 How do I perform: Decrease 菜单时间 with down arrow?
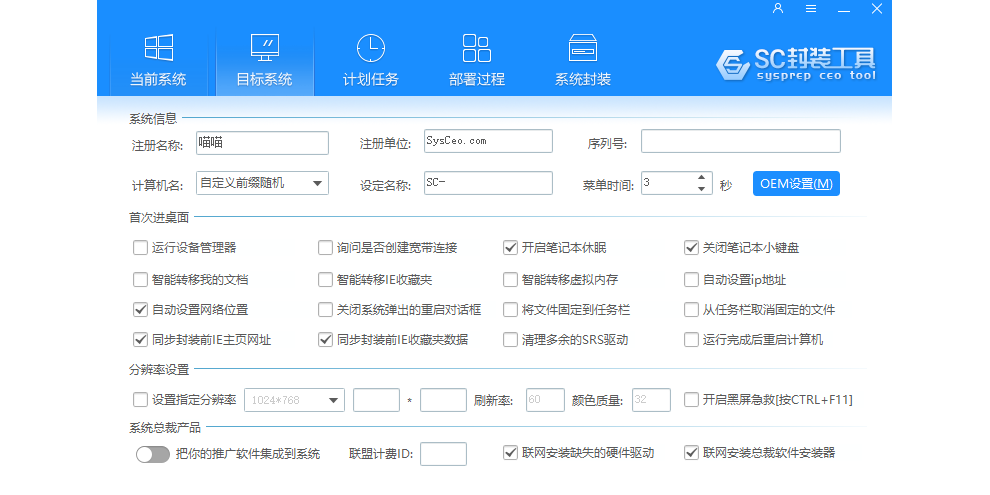[702, 189]
